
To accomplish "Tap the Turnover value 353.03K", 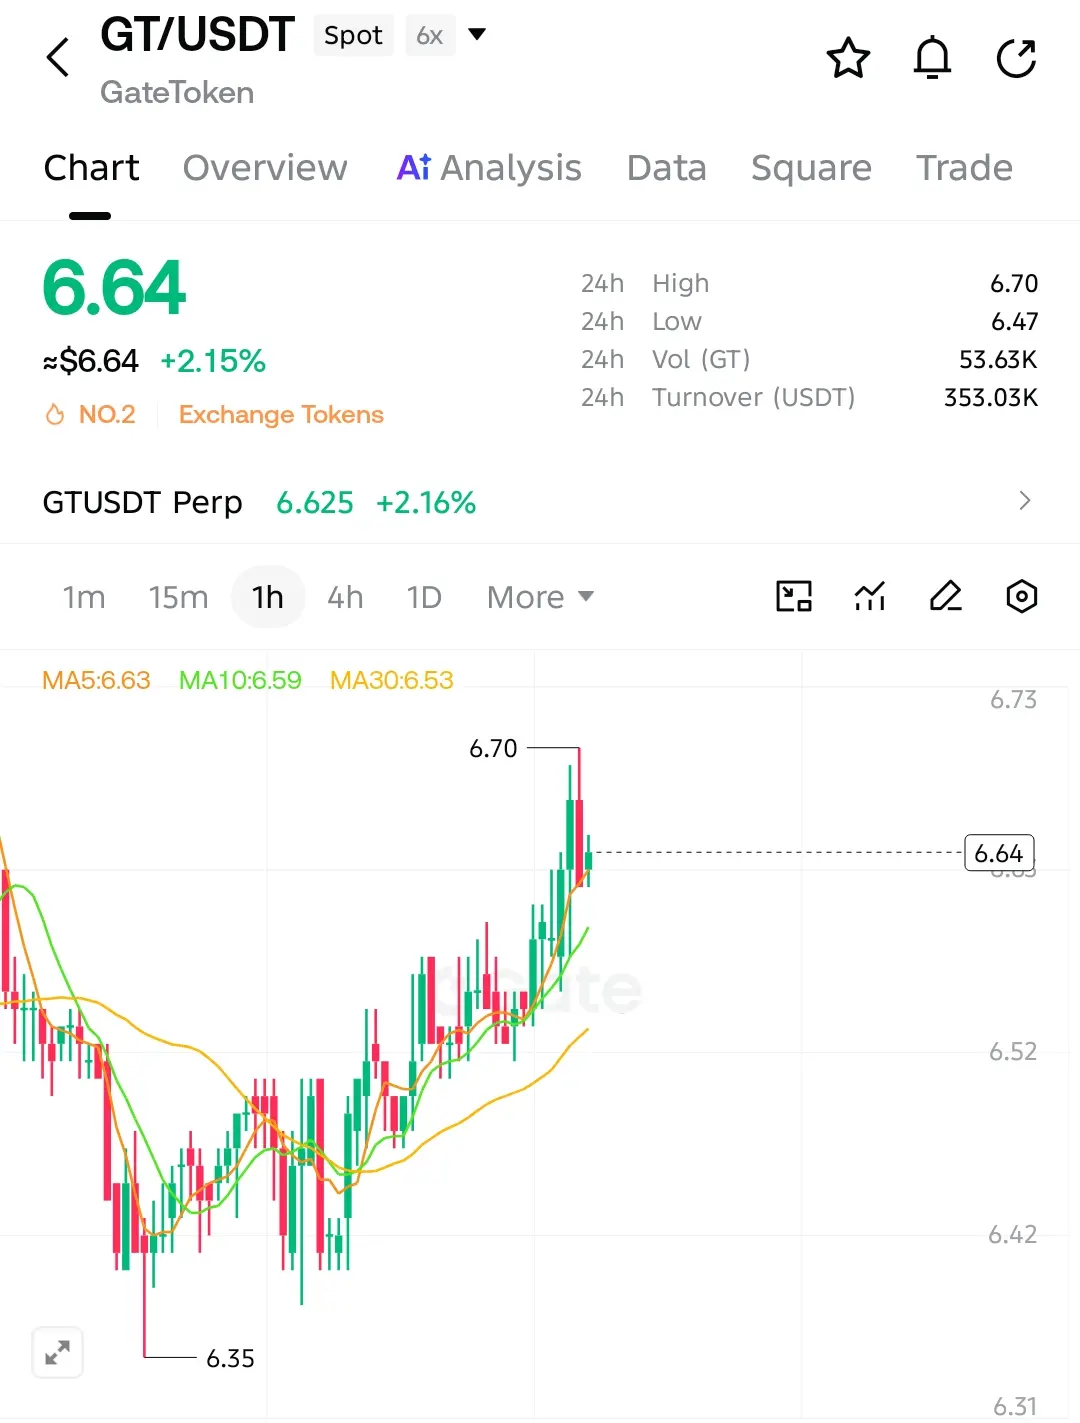I will [x=991, y=397].
